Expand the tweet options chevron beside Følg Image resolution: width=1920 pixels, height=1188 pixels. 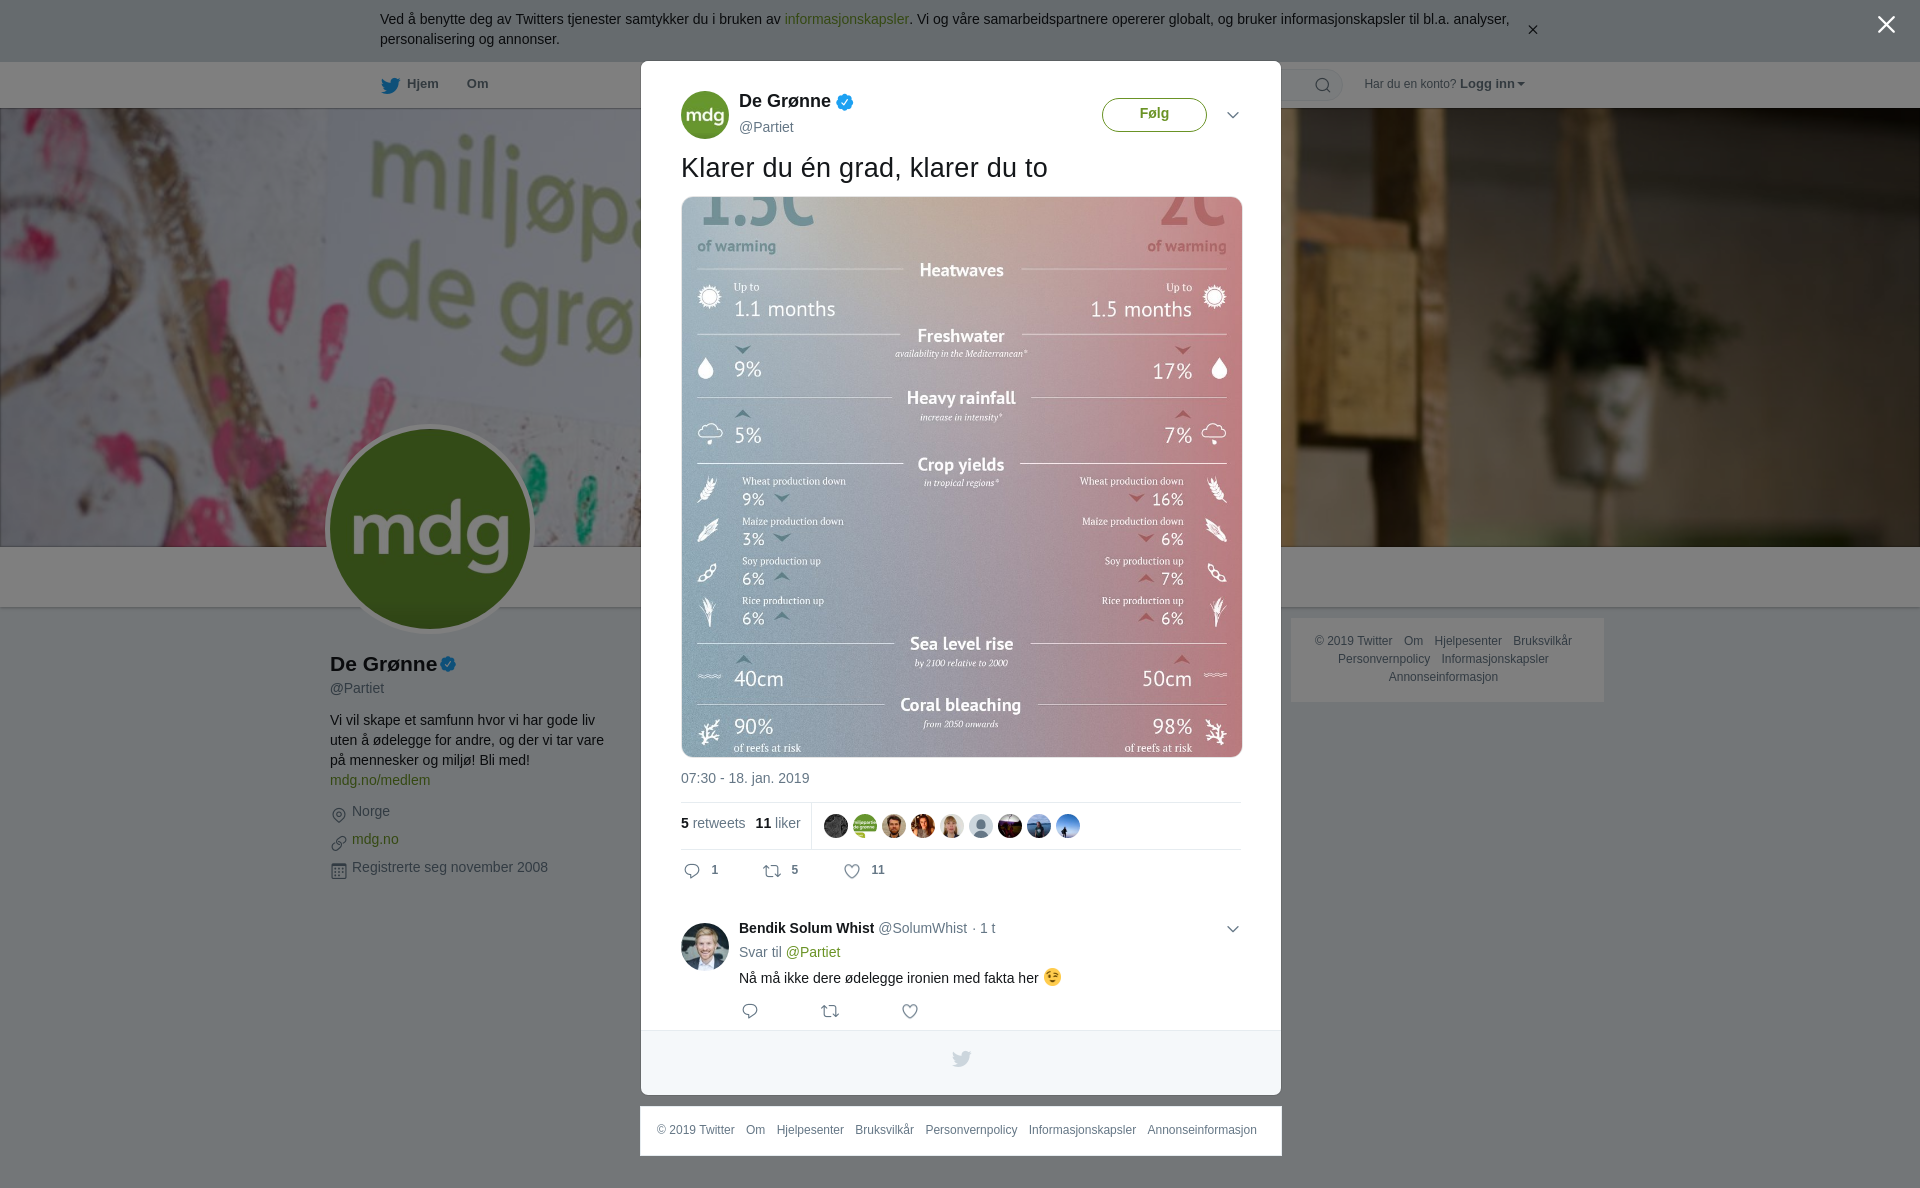(1233, 115)
